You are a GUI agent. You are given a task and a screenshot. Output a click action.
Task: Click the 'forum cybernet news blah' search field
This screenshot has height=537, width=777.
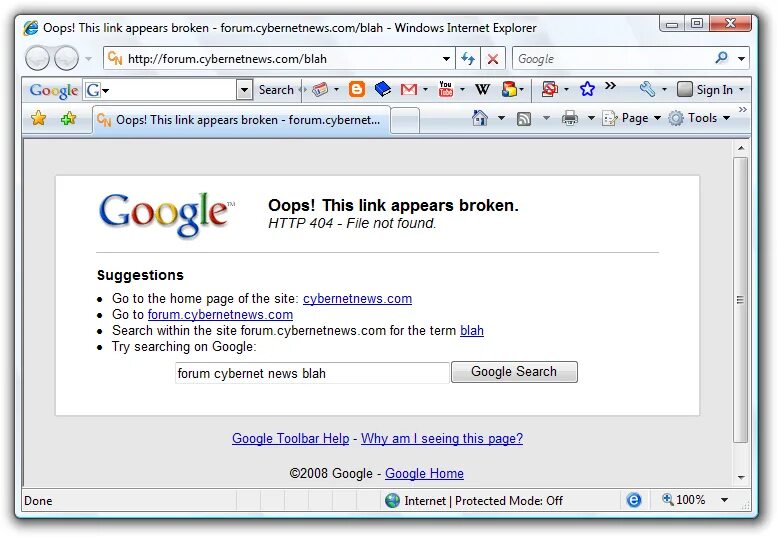(x=312, y=373)
